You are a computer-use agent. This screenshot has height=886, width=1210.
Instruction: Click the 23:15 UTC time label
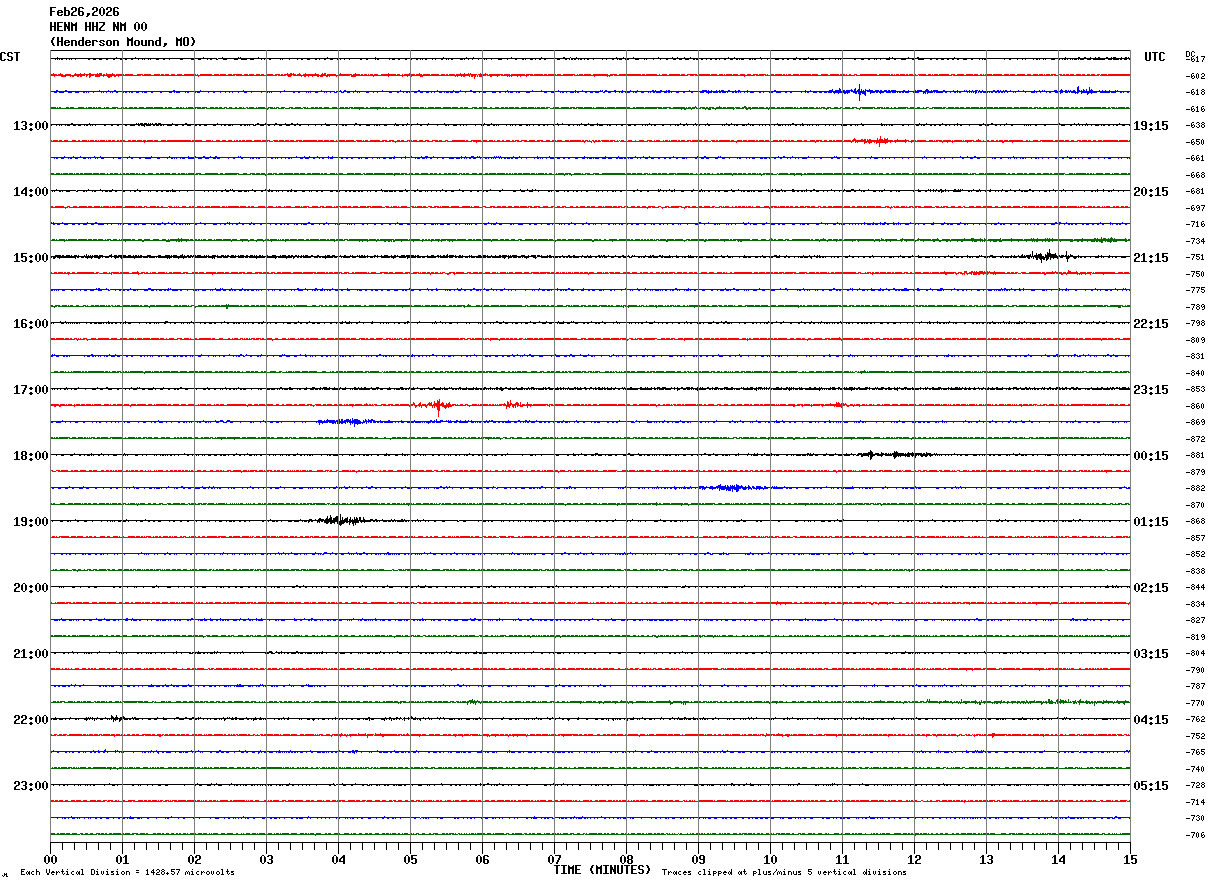click(x=1151, y=390)
